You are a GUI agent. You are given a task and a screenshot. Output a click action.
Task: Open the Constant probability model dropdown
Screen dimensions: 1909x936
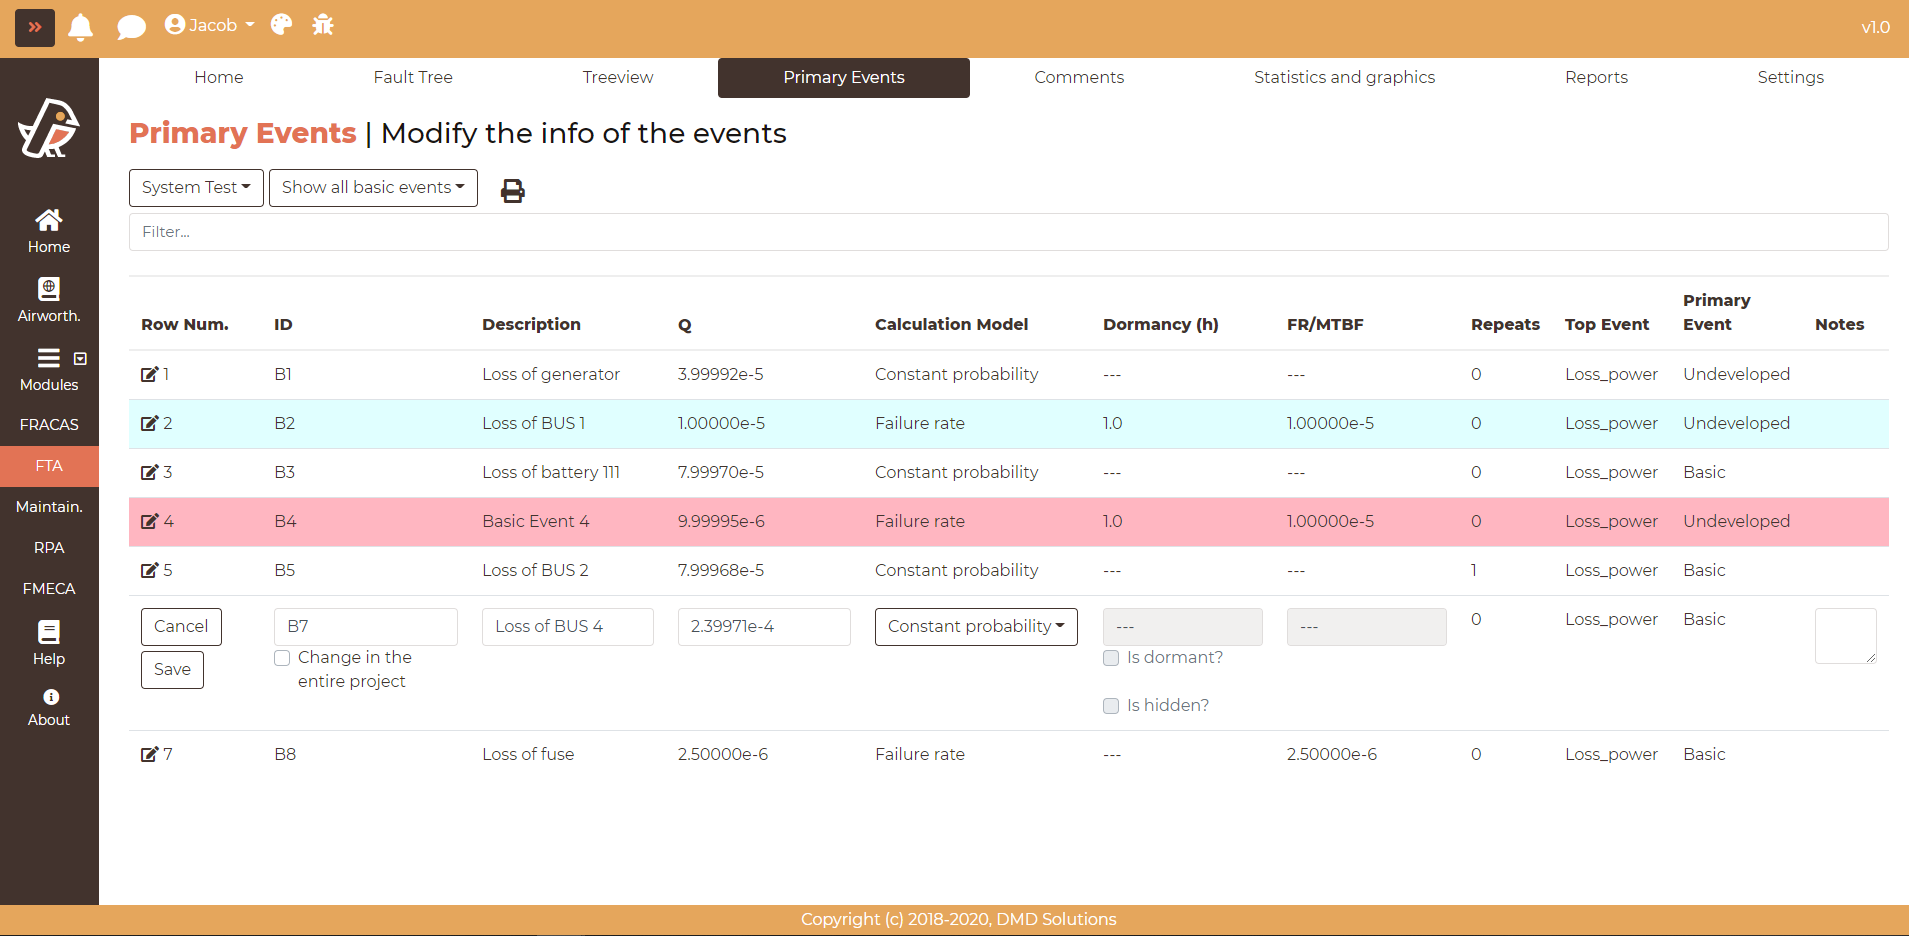pyautogui.click(x=975, y=627)
